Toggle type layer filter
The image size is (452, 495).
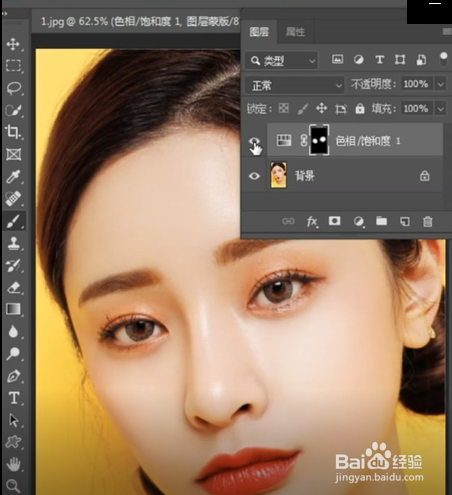tap(379, 60)
